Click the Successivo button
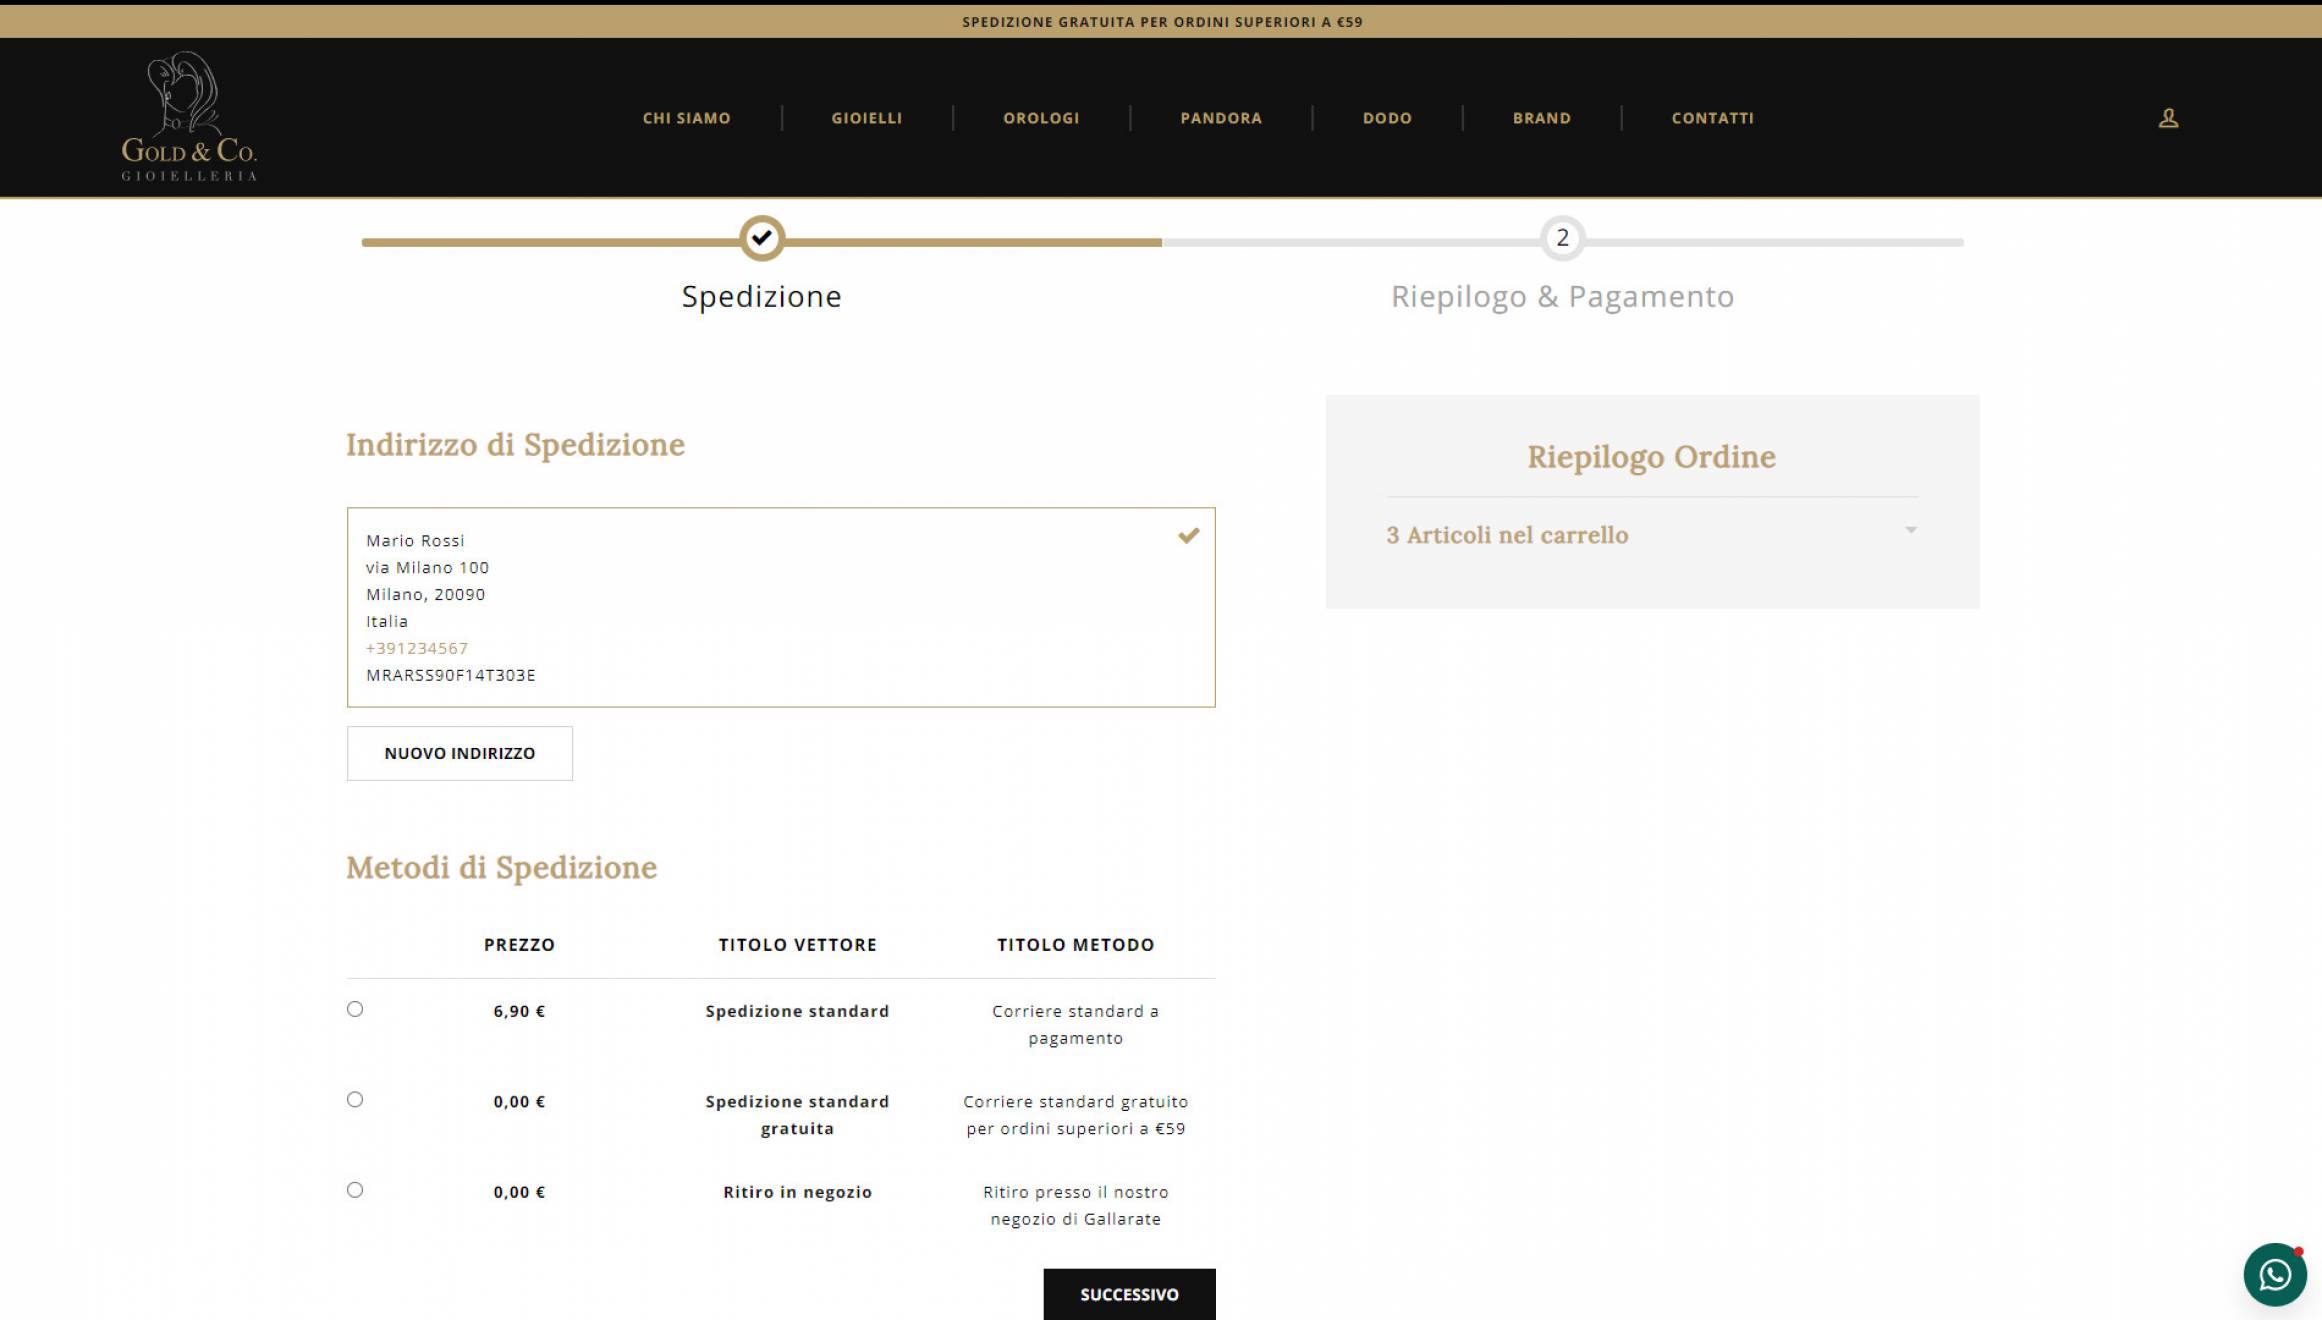Image resolution: width=2322 pixels, height=1320 pixels. click(x=1129, y=1294)
